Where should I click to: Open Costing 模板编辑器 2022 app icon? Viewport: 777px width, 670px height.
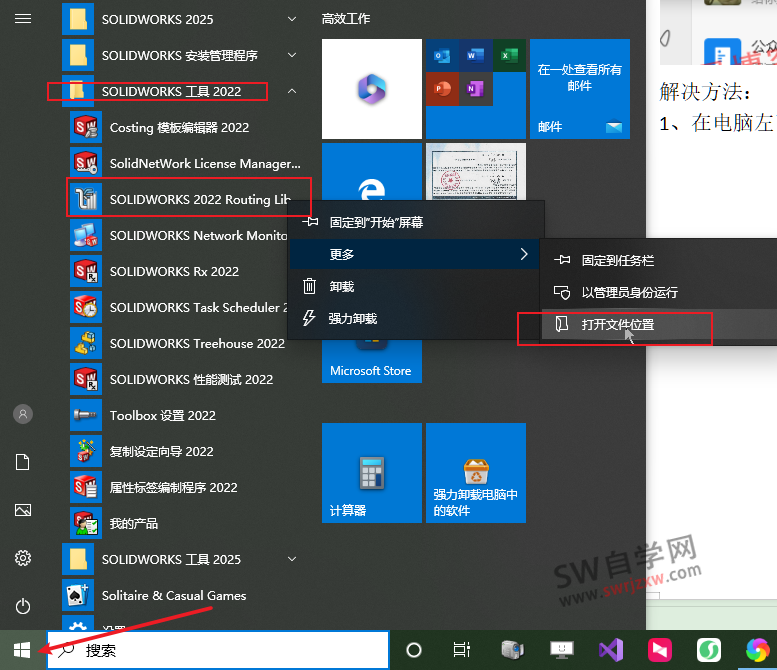86,127
